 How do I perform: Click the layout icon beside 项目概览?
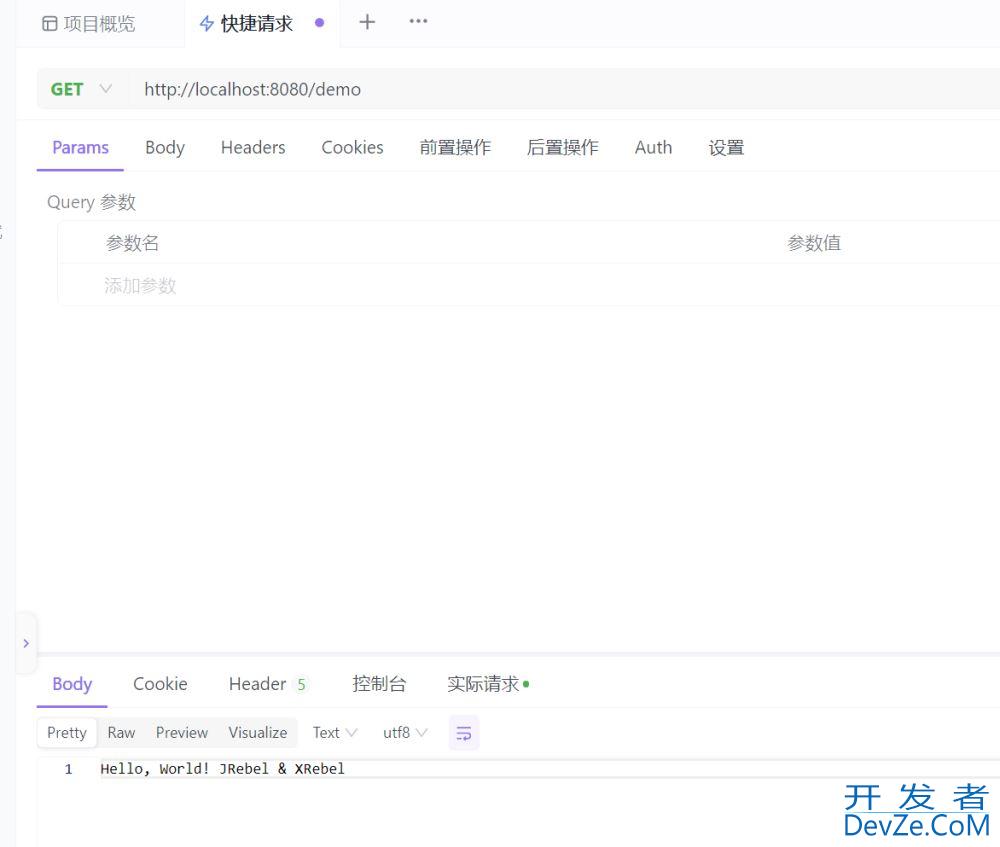(49, 24)
